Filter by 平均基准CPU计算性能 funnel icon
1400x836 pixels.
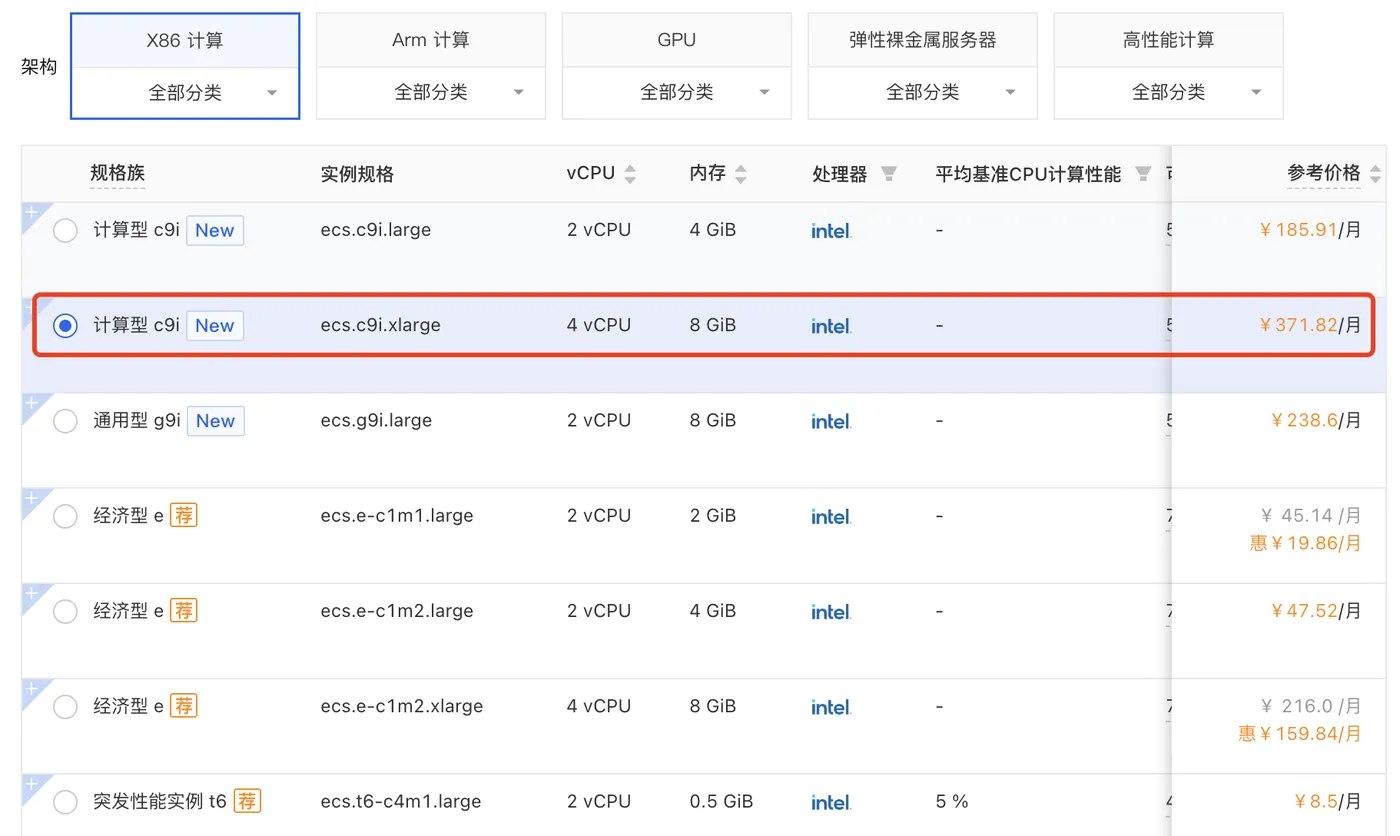click(1143, 174)
